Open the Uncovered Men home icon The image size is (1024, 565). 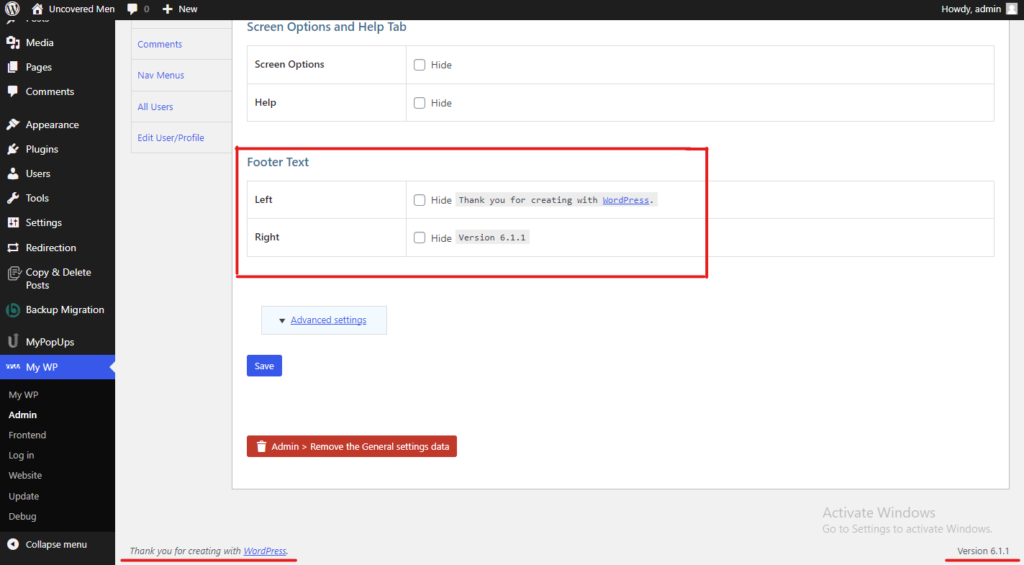pos(37,9)
